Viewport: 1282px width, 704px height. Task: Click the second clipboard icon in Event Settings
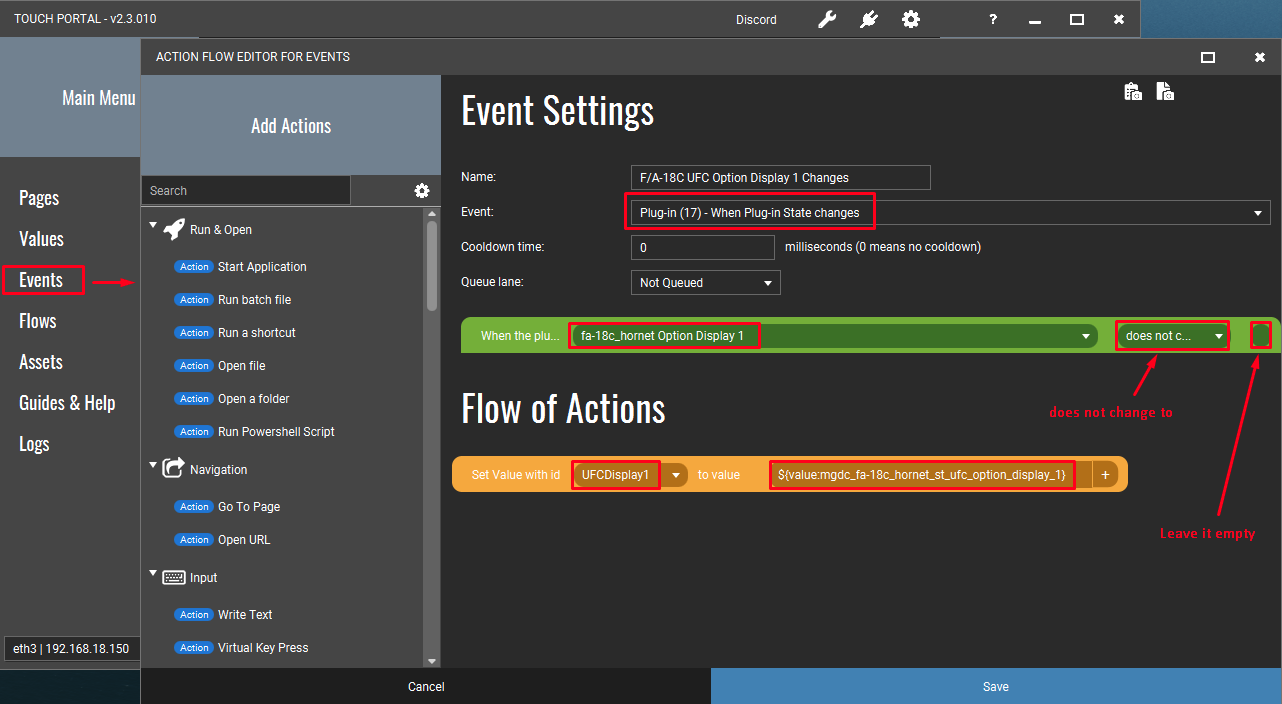(x=1165, y=92)
